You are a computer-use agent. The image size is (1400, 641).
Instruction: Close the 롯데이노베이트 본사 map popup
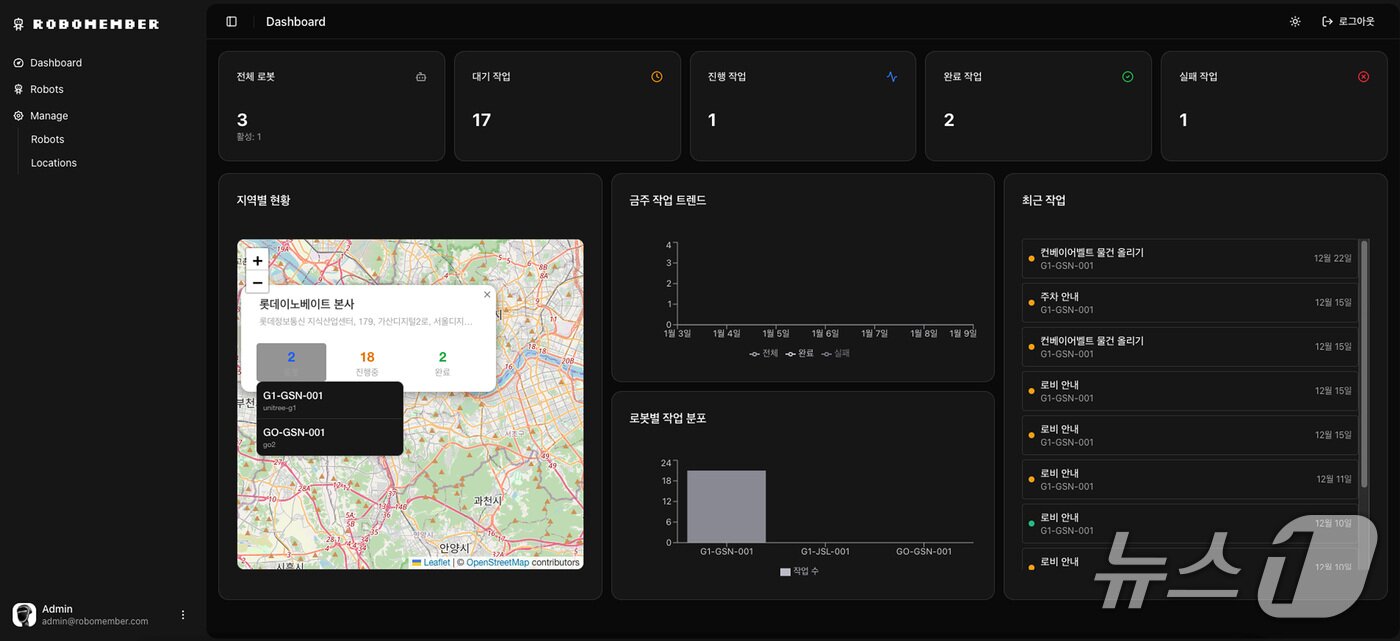point(487,295)
